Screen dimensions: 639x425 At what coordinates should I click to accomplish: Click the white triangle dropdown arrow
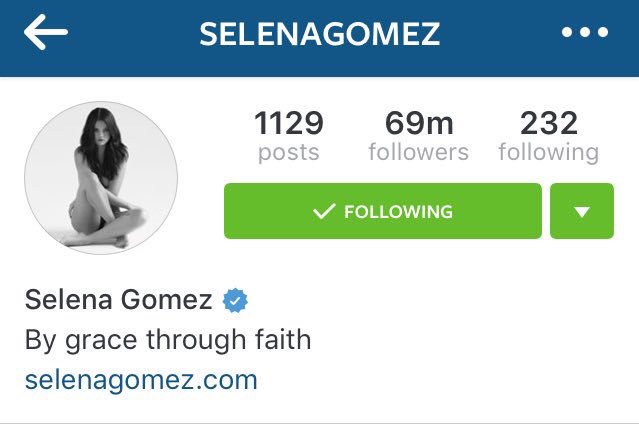click(x=582, y=212)
